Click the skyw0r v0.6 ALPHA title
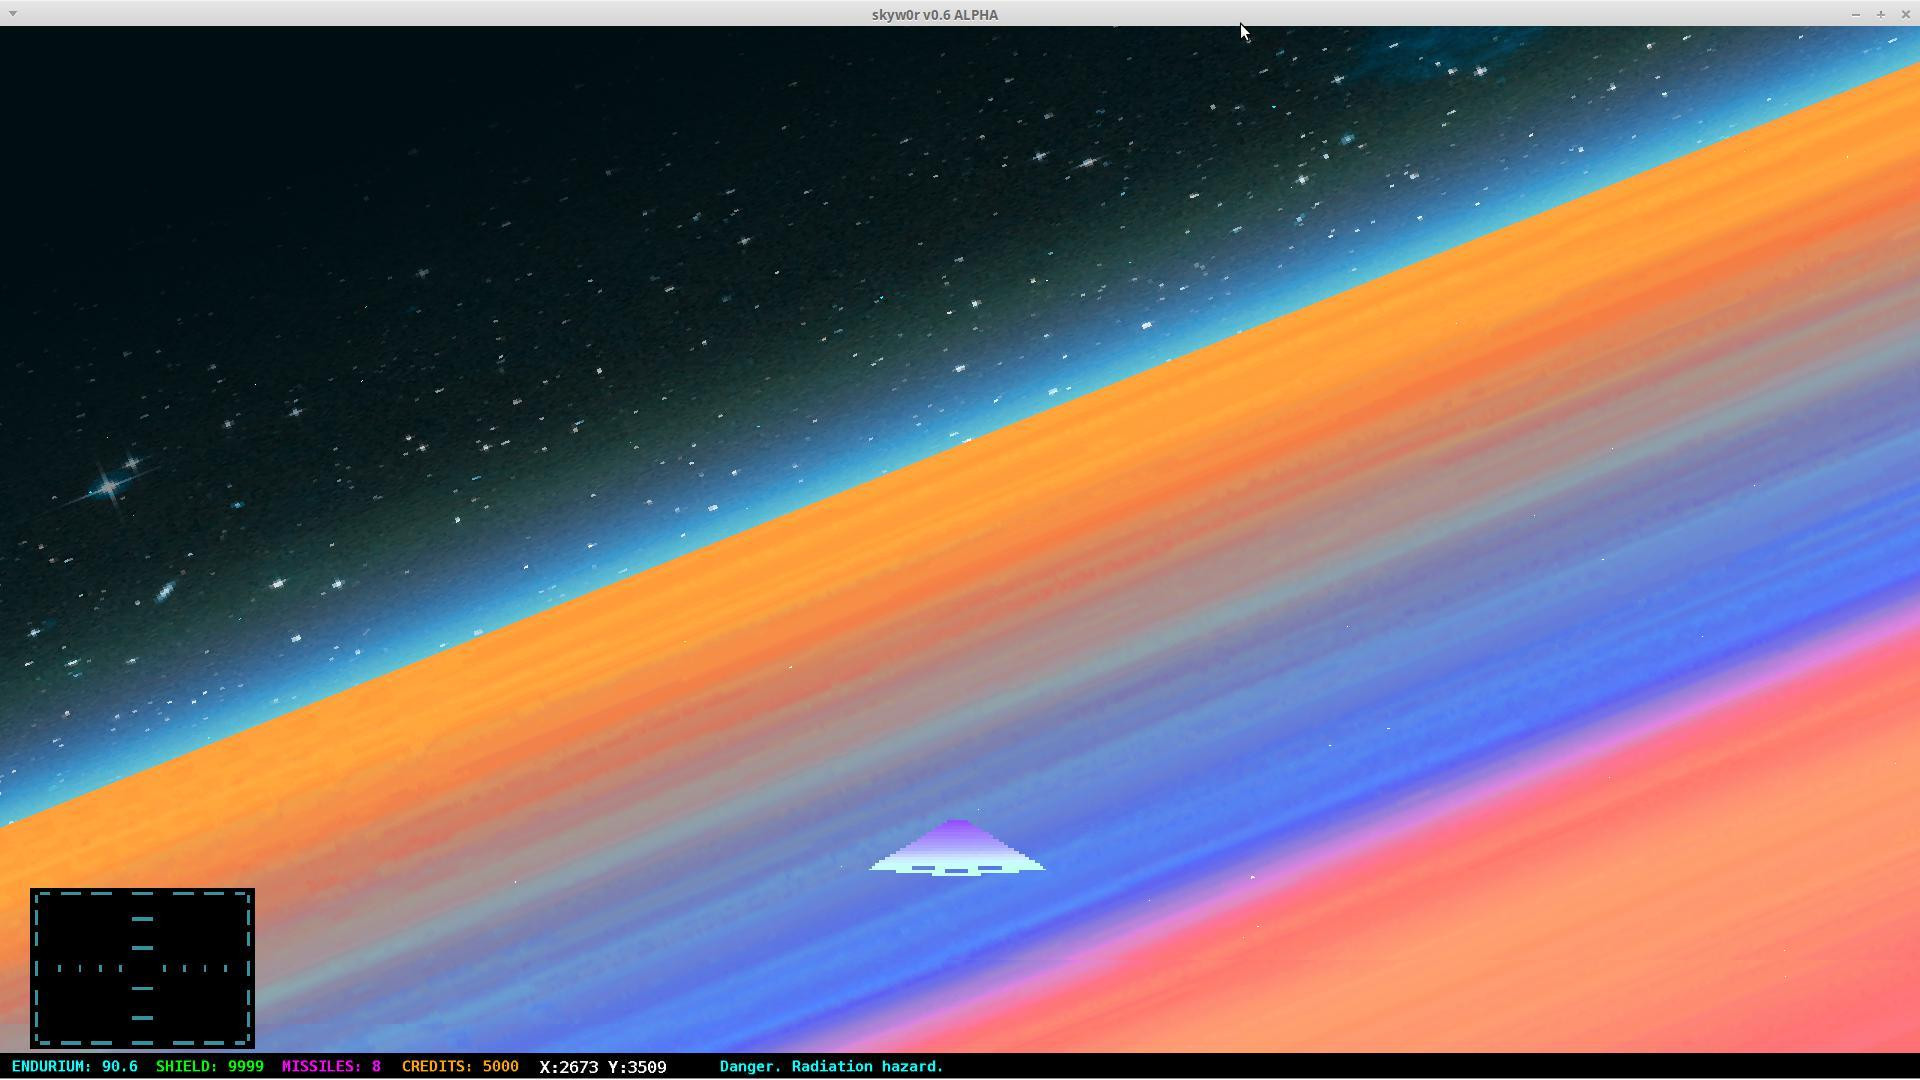 (x=935, y=14)
